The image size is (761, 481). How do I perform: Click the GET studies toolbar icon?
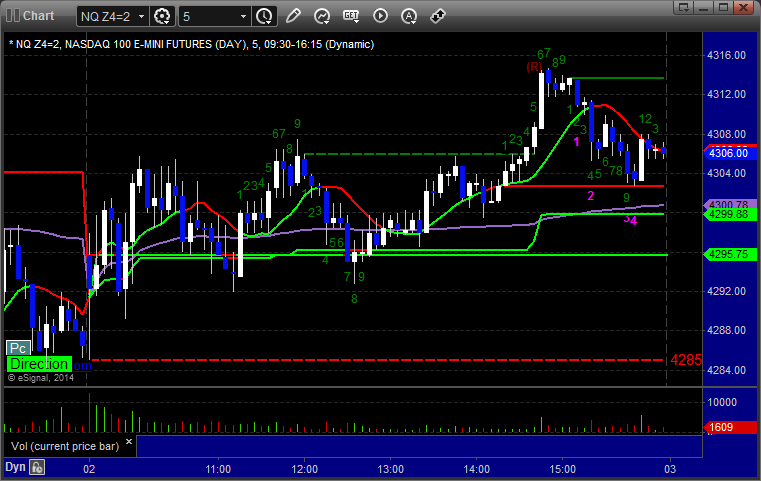[x=351, y=16]
